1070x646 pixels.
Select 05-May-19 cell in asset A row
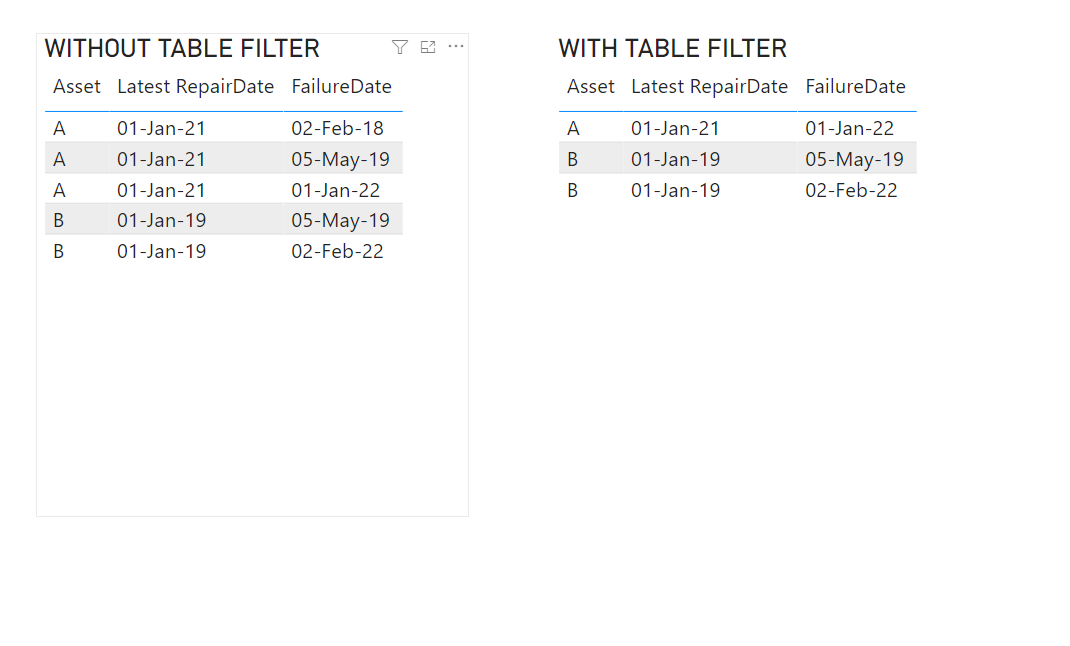tap(341, 159)
